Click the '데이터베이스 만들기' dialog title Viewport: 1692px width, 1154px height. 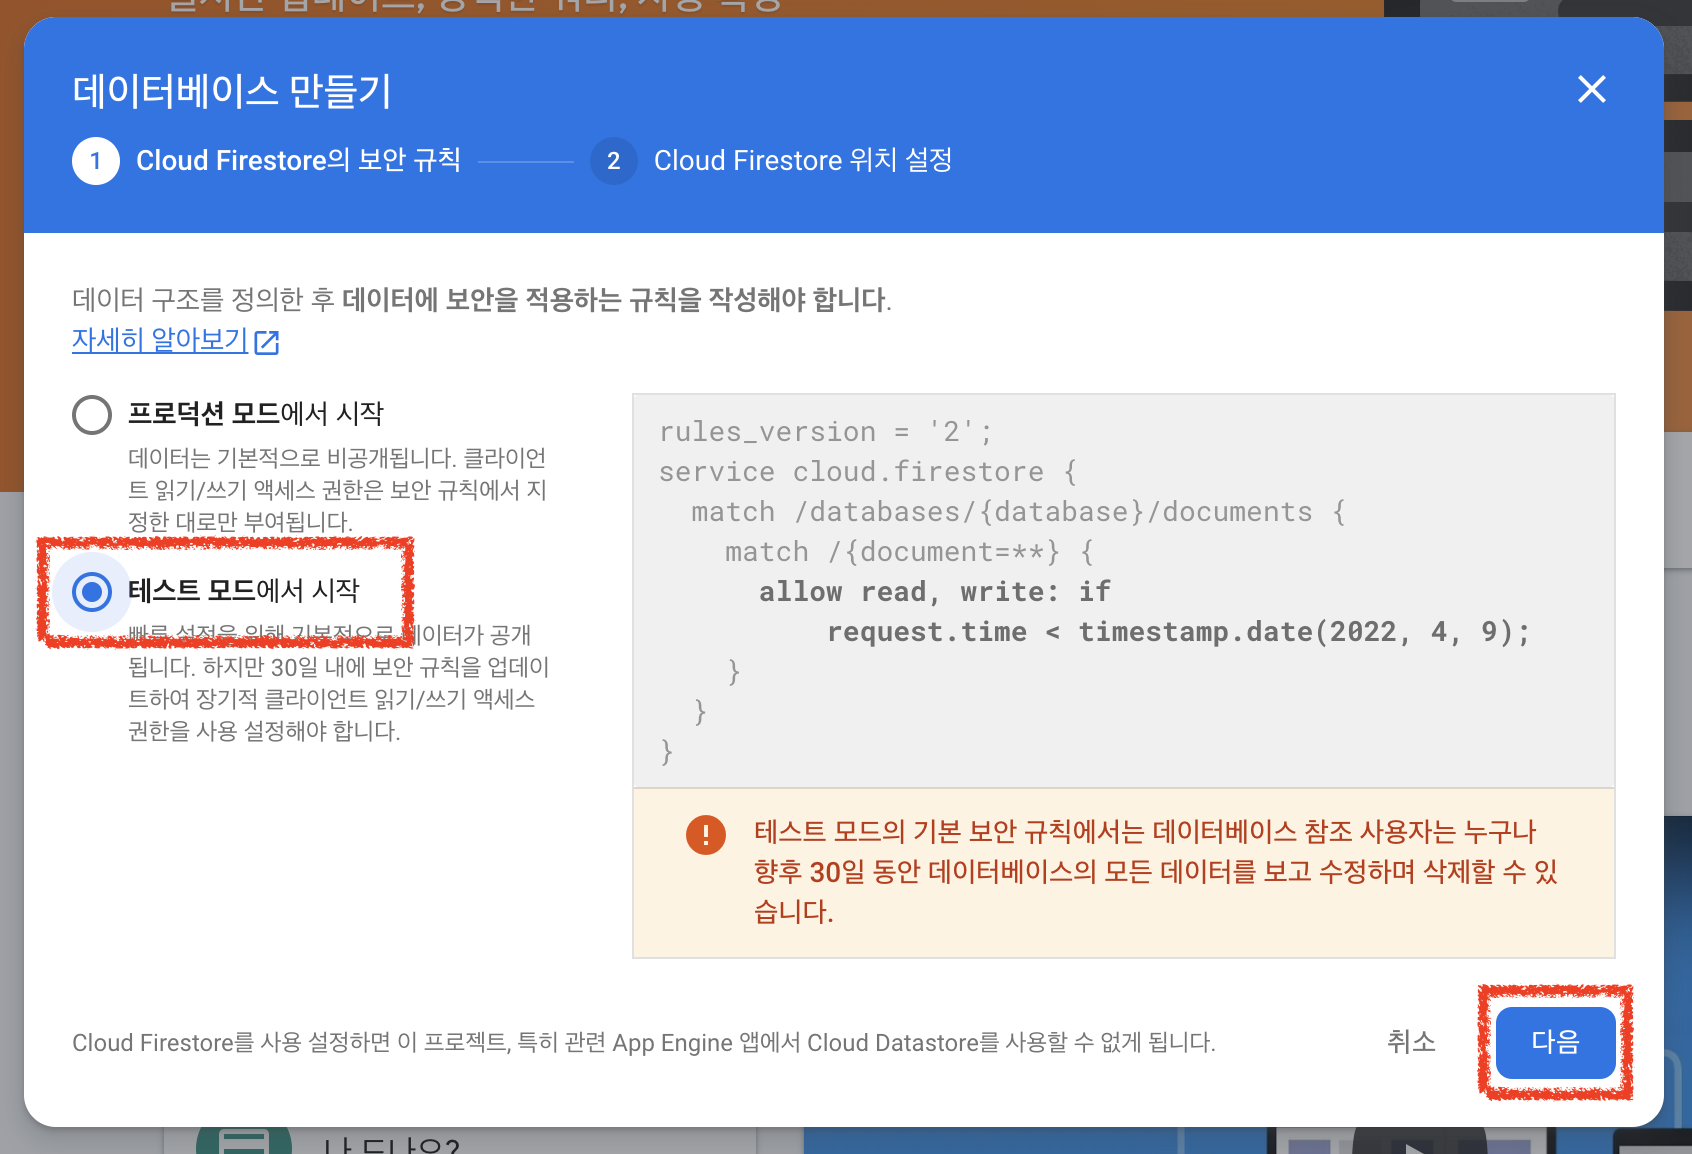[232, 91]
